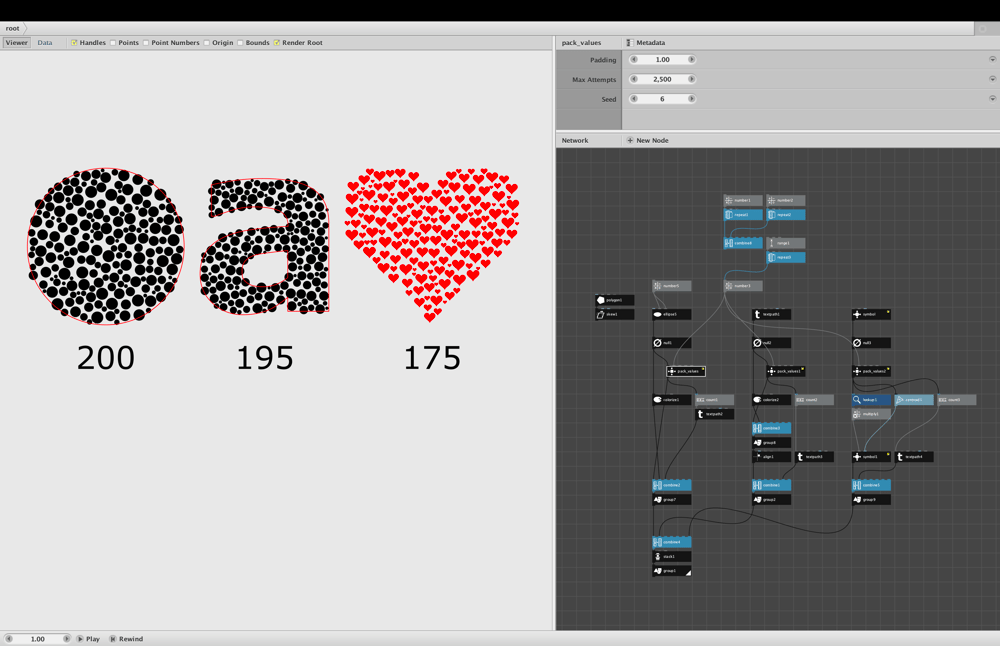Select the centroid1 node

point(914,400)
